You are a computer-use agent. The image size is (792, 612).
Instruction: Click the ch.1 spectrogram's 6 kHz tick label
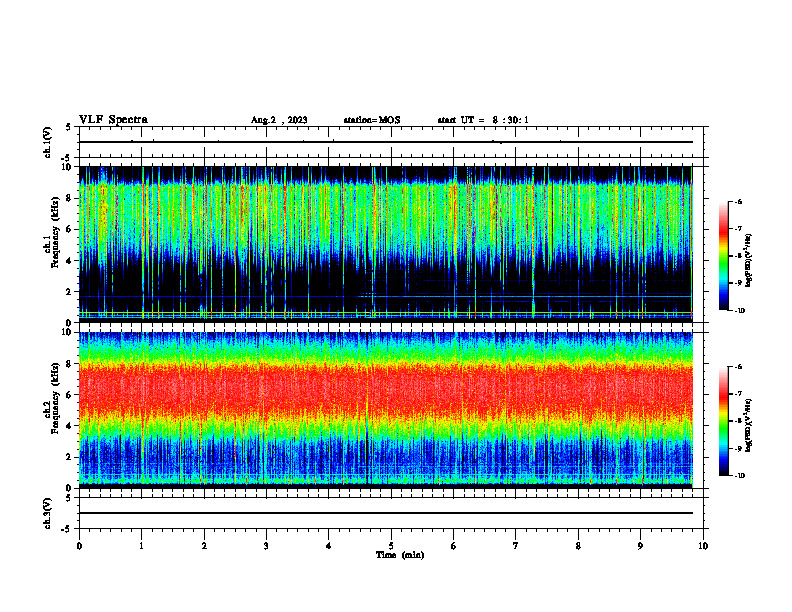click(x=69, y=229)
